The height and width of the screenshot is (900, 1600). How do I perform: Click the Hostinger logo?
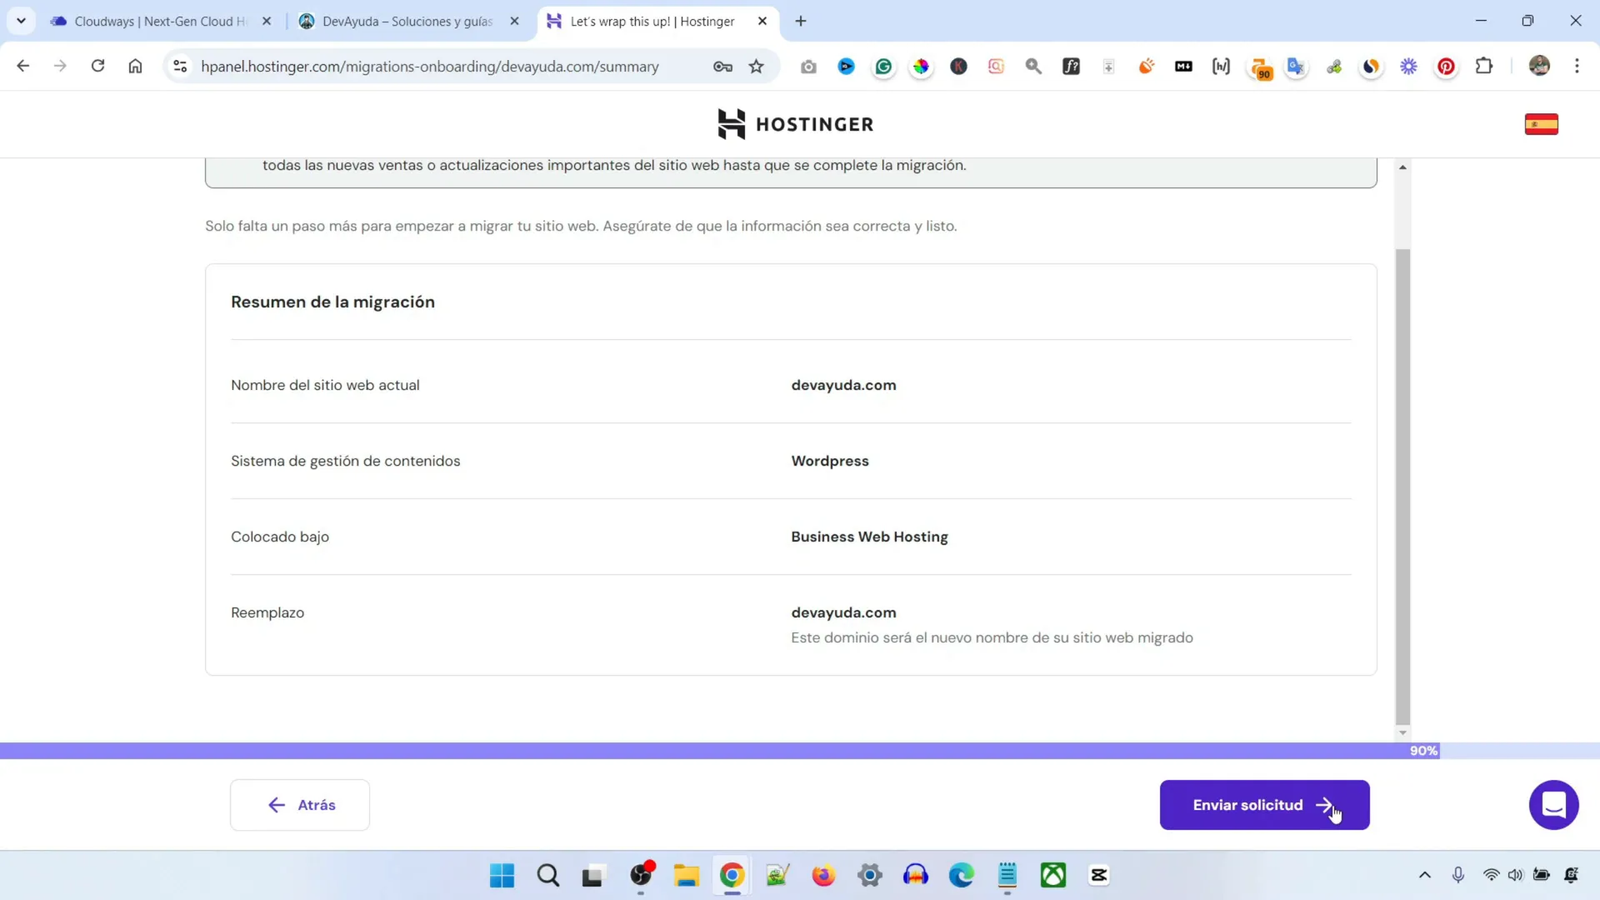click(795, 123)
